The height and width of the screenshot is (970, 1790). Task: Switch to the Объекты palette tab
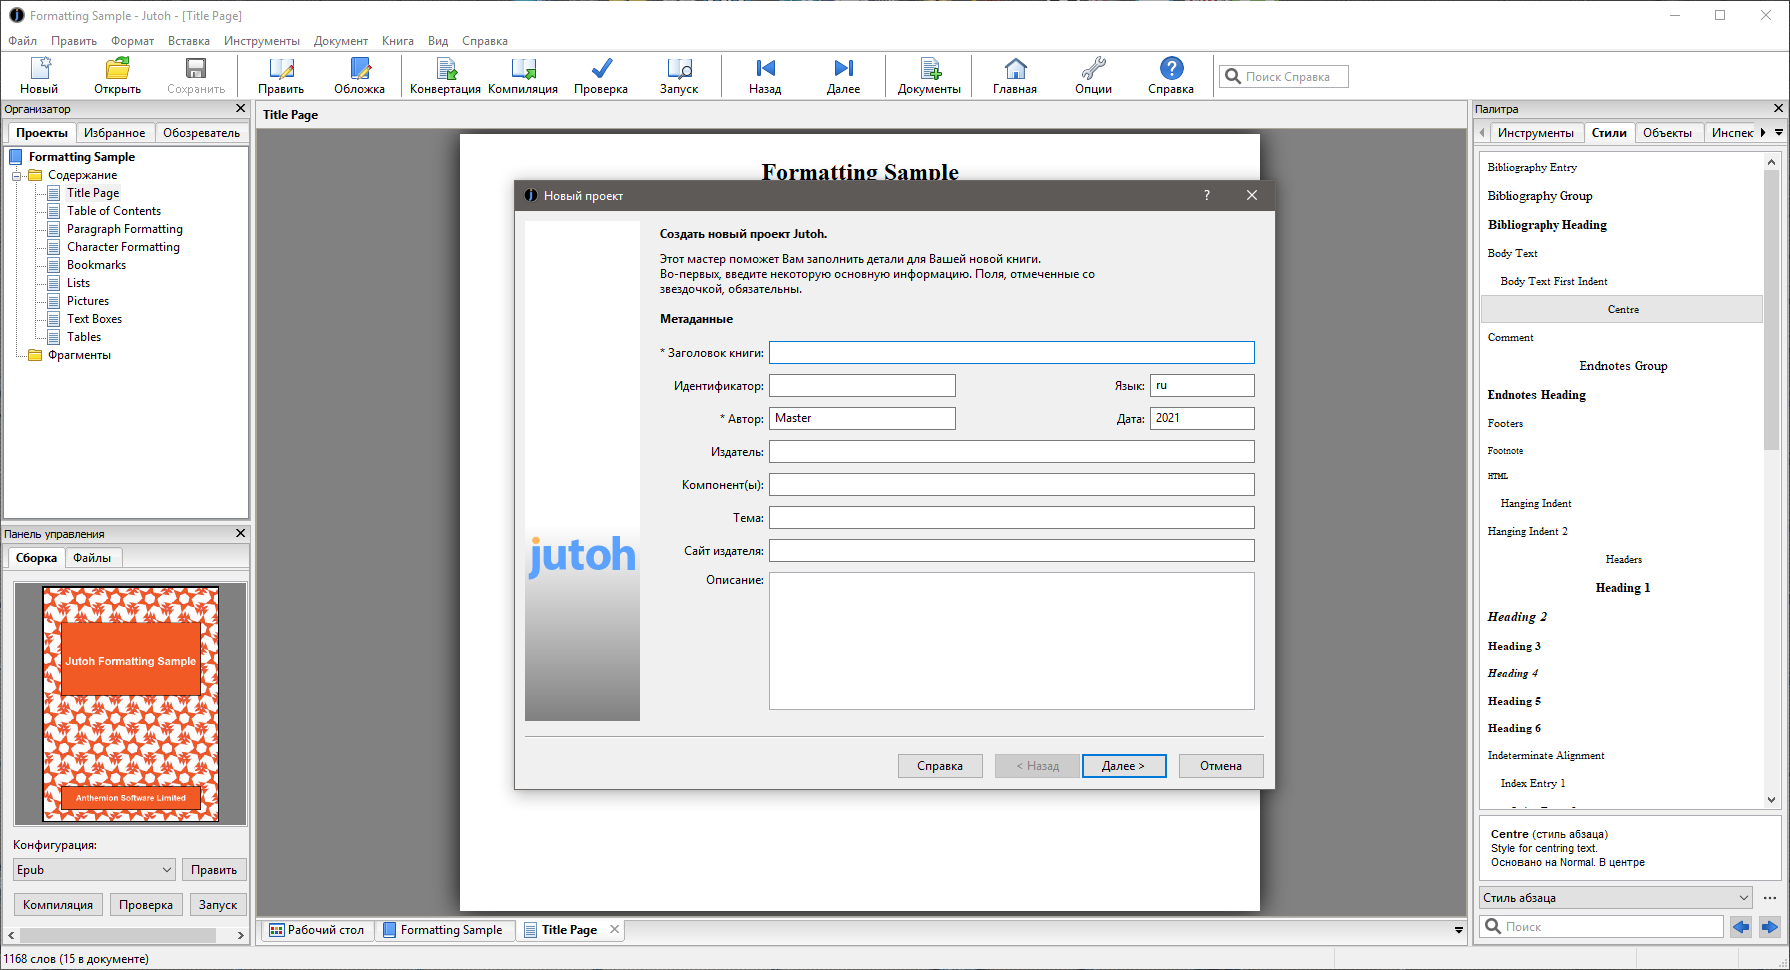pyautogui.click(x=1667, y=133)
